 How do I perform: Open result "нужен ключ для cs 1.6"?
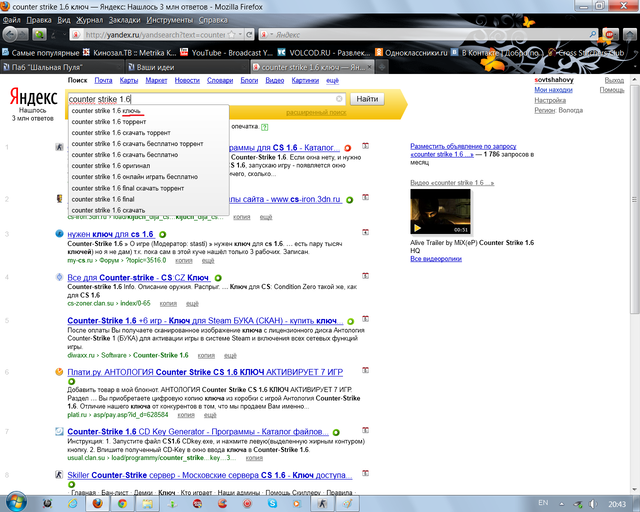tap(110, 234)
